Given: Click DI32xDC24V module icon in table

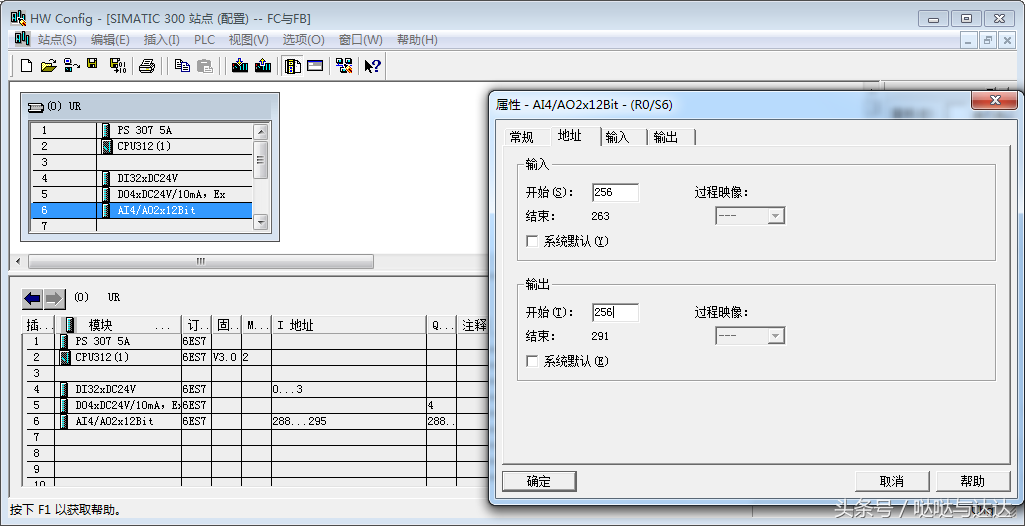Looking at the screenshot, I should click(x=64, y=389).
